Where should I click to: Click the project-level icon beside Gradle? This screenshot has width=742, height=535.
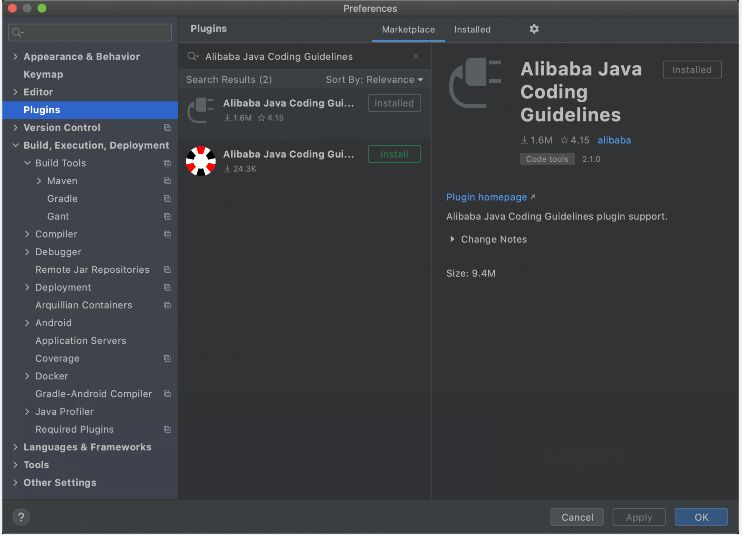click(x=167, y=199)
